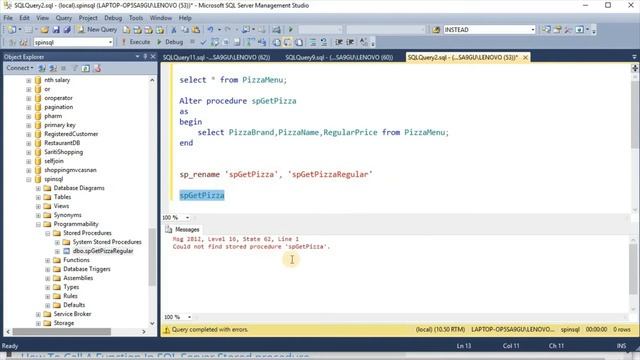This screenshot has height=360, width=640.
Task: Open Messages pane zoom 100 % dropdown
Action: [189, 317]
